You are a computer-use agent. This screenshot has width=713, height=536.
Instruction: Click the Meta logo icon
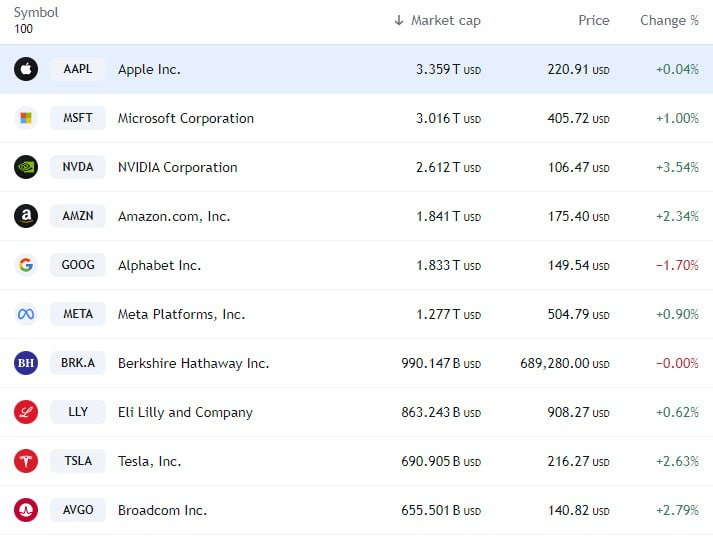[x=26, y=314]
